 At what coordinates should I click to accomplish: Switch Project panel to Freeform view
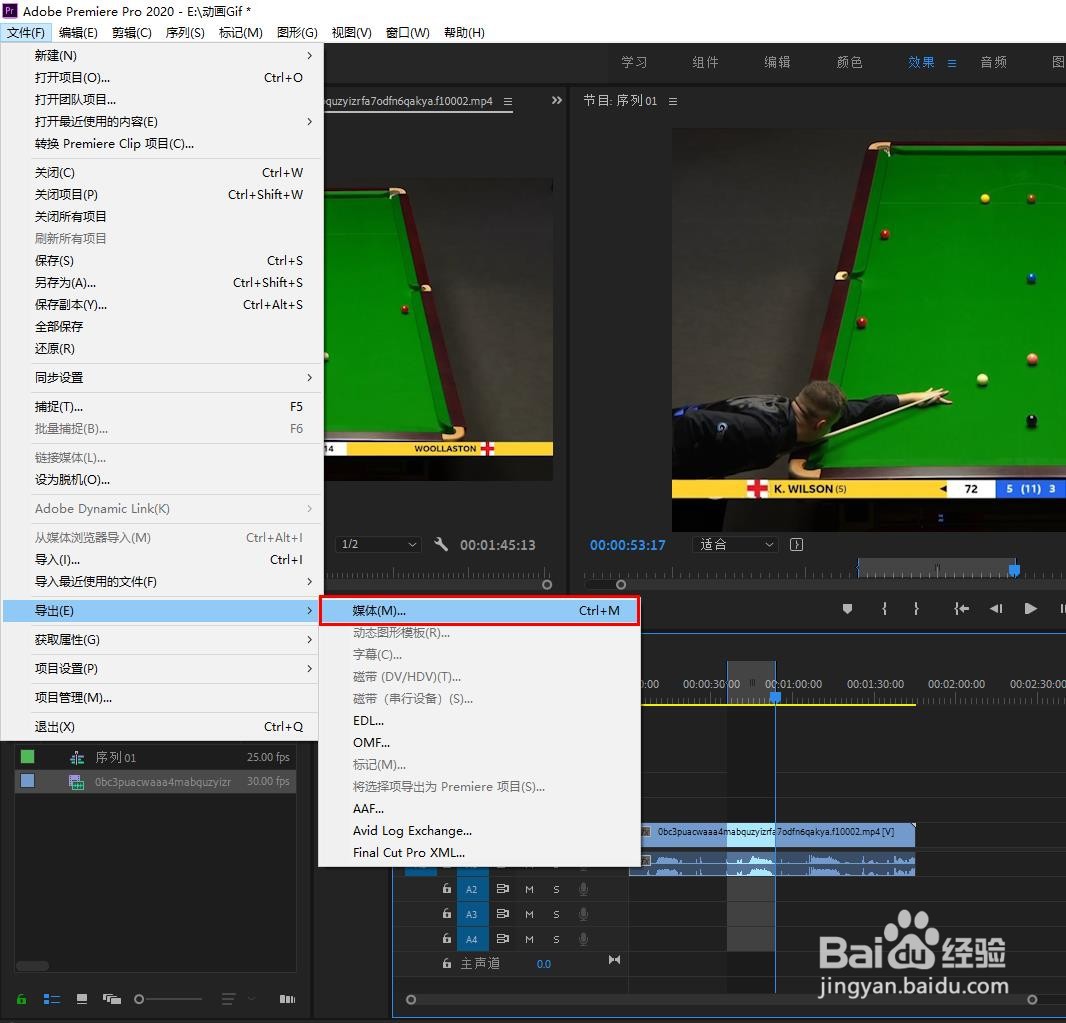[x=111, y=999]
